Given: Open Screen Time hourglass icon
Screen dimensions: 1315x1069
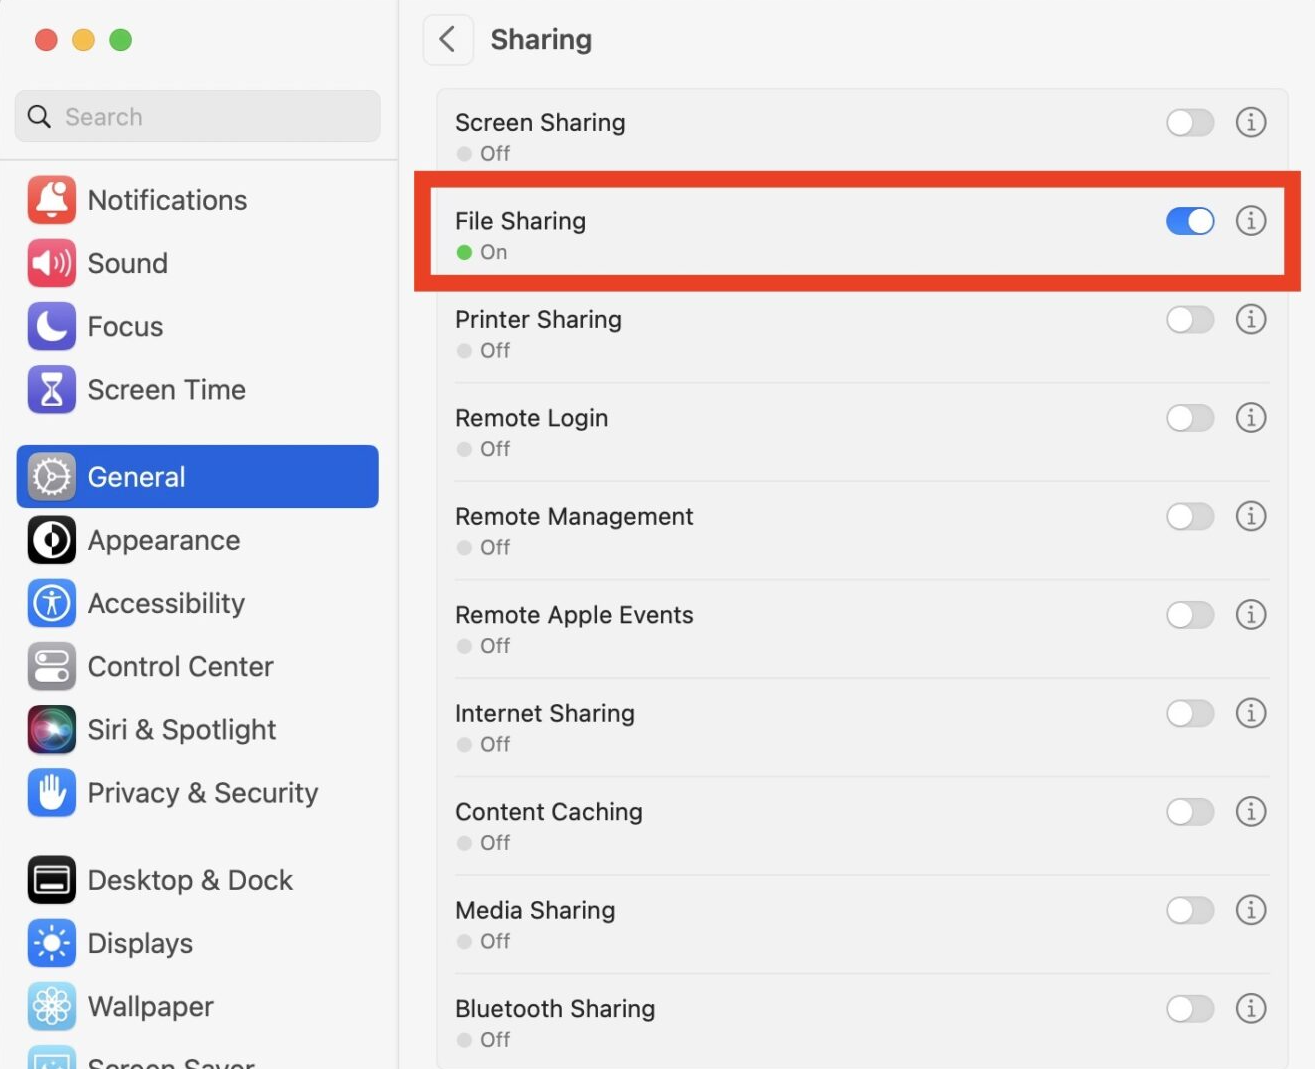Looking at the screenshot, I should pyautogui.click(x=51, y=390).
